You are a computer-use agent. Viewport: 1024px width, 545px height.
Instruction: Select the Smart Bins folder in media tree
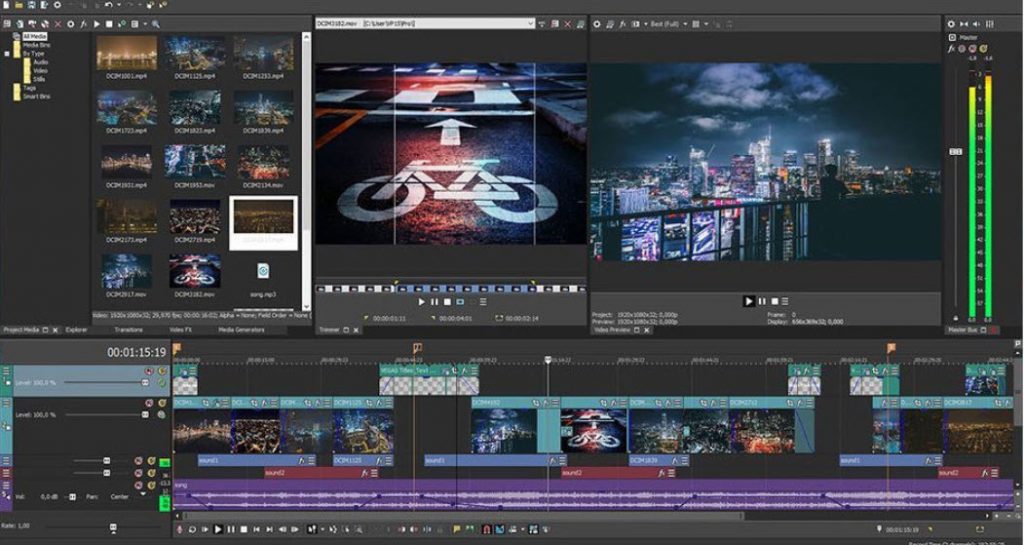click(35, 97)
